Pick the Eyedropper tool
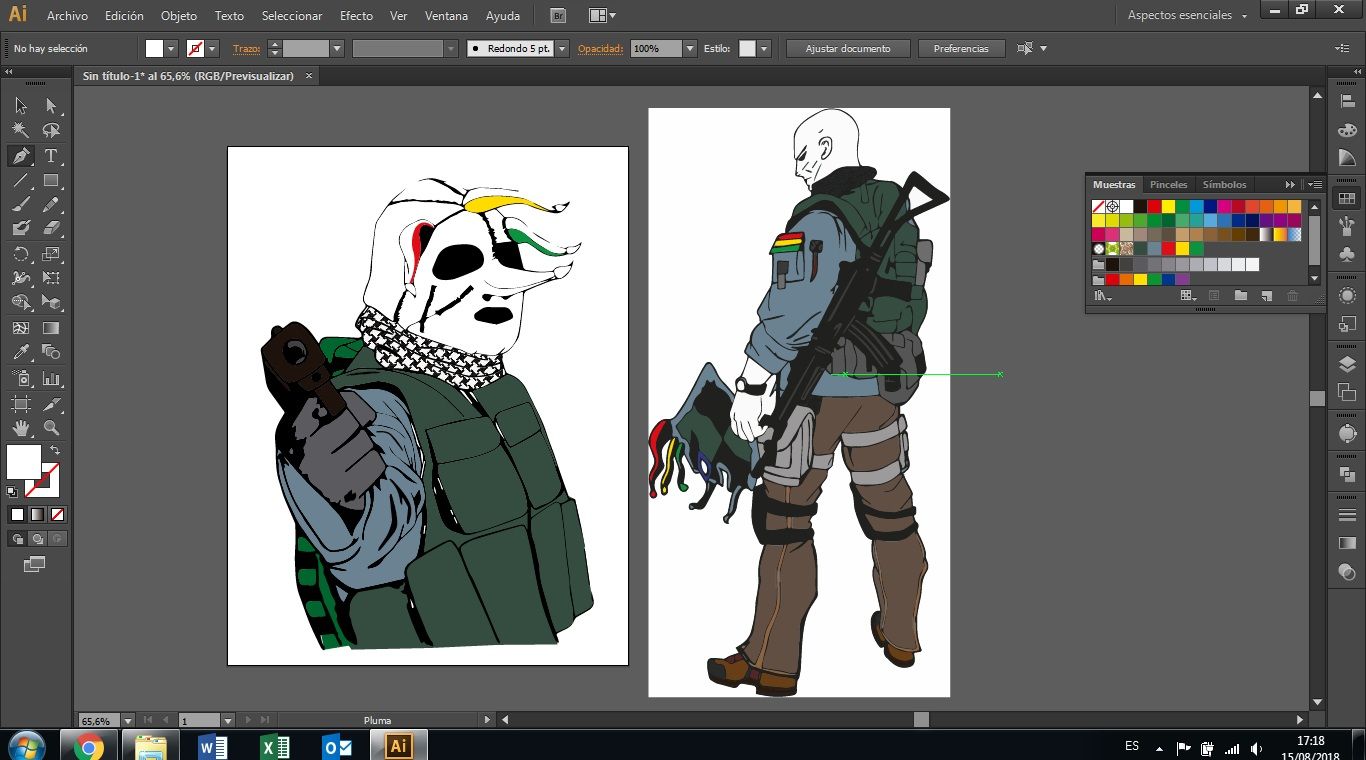 pos(20,352)
